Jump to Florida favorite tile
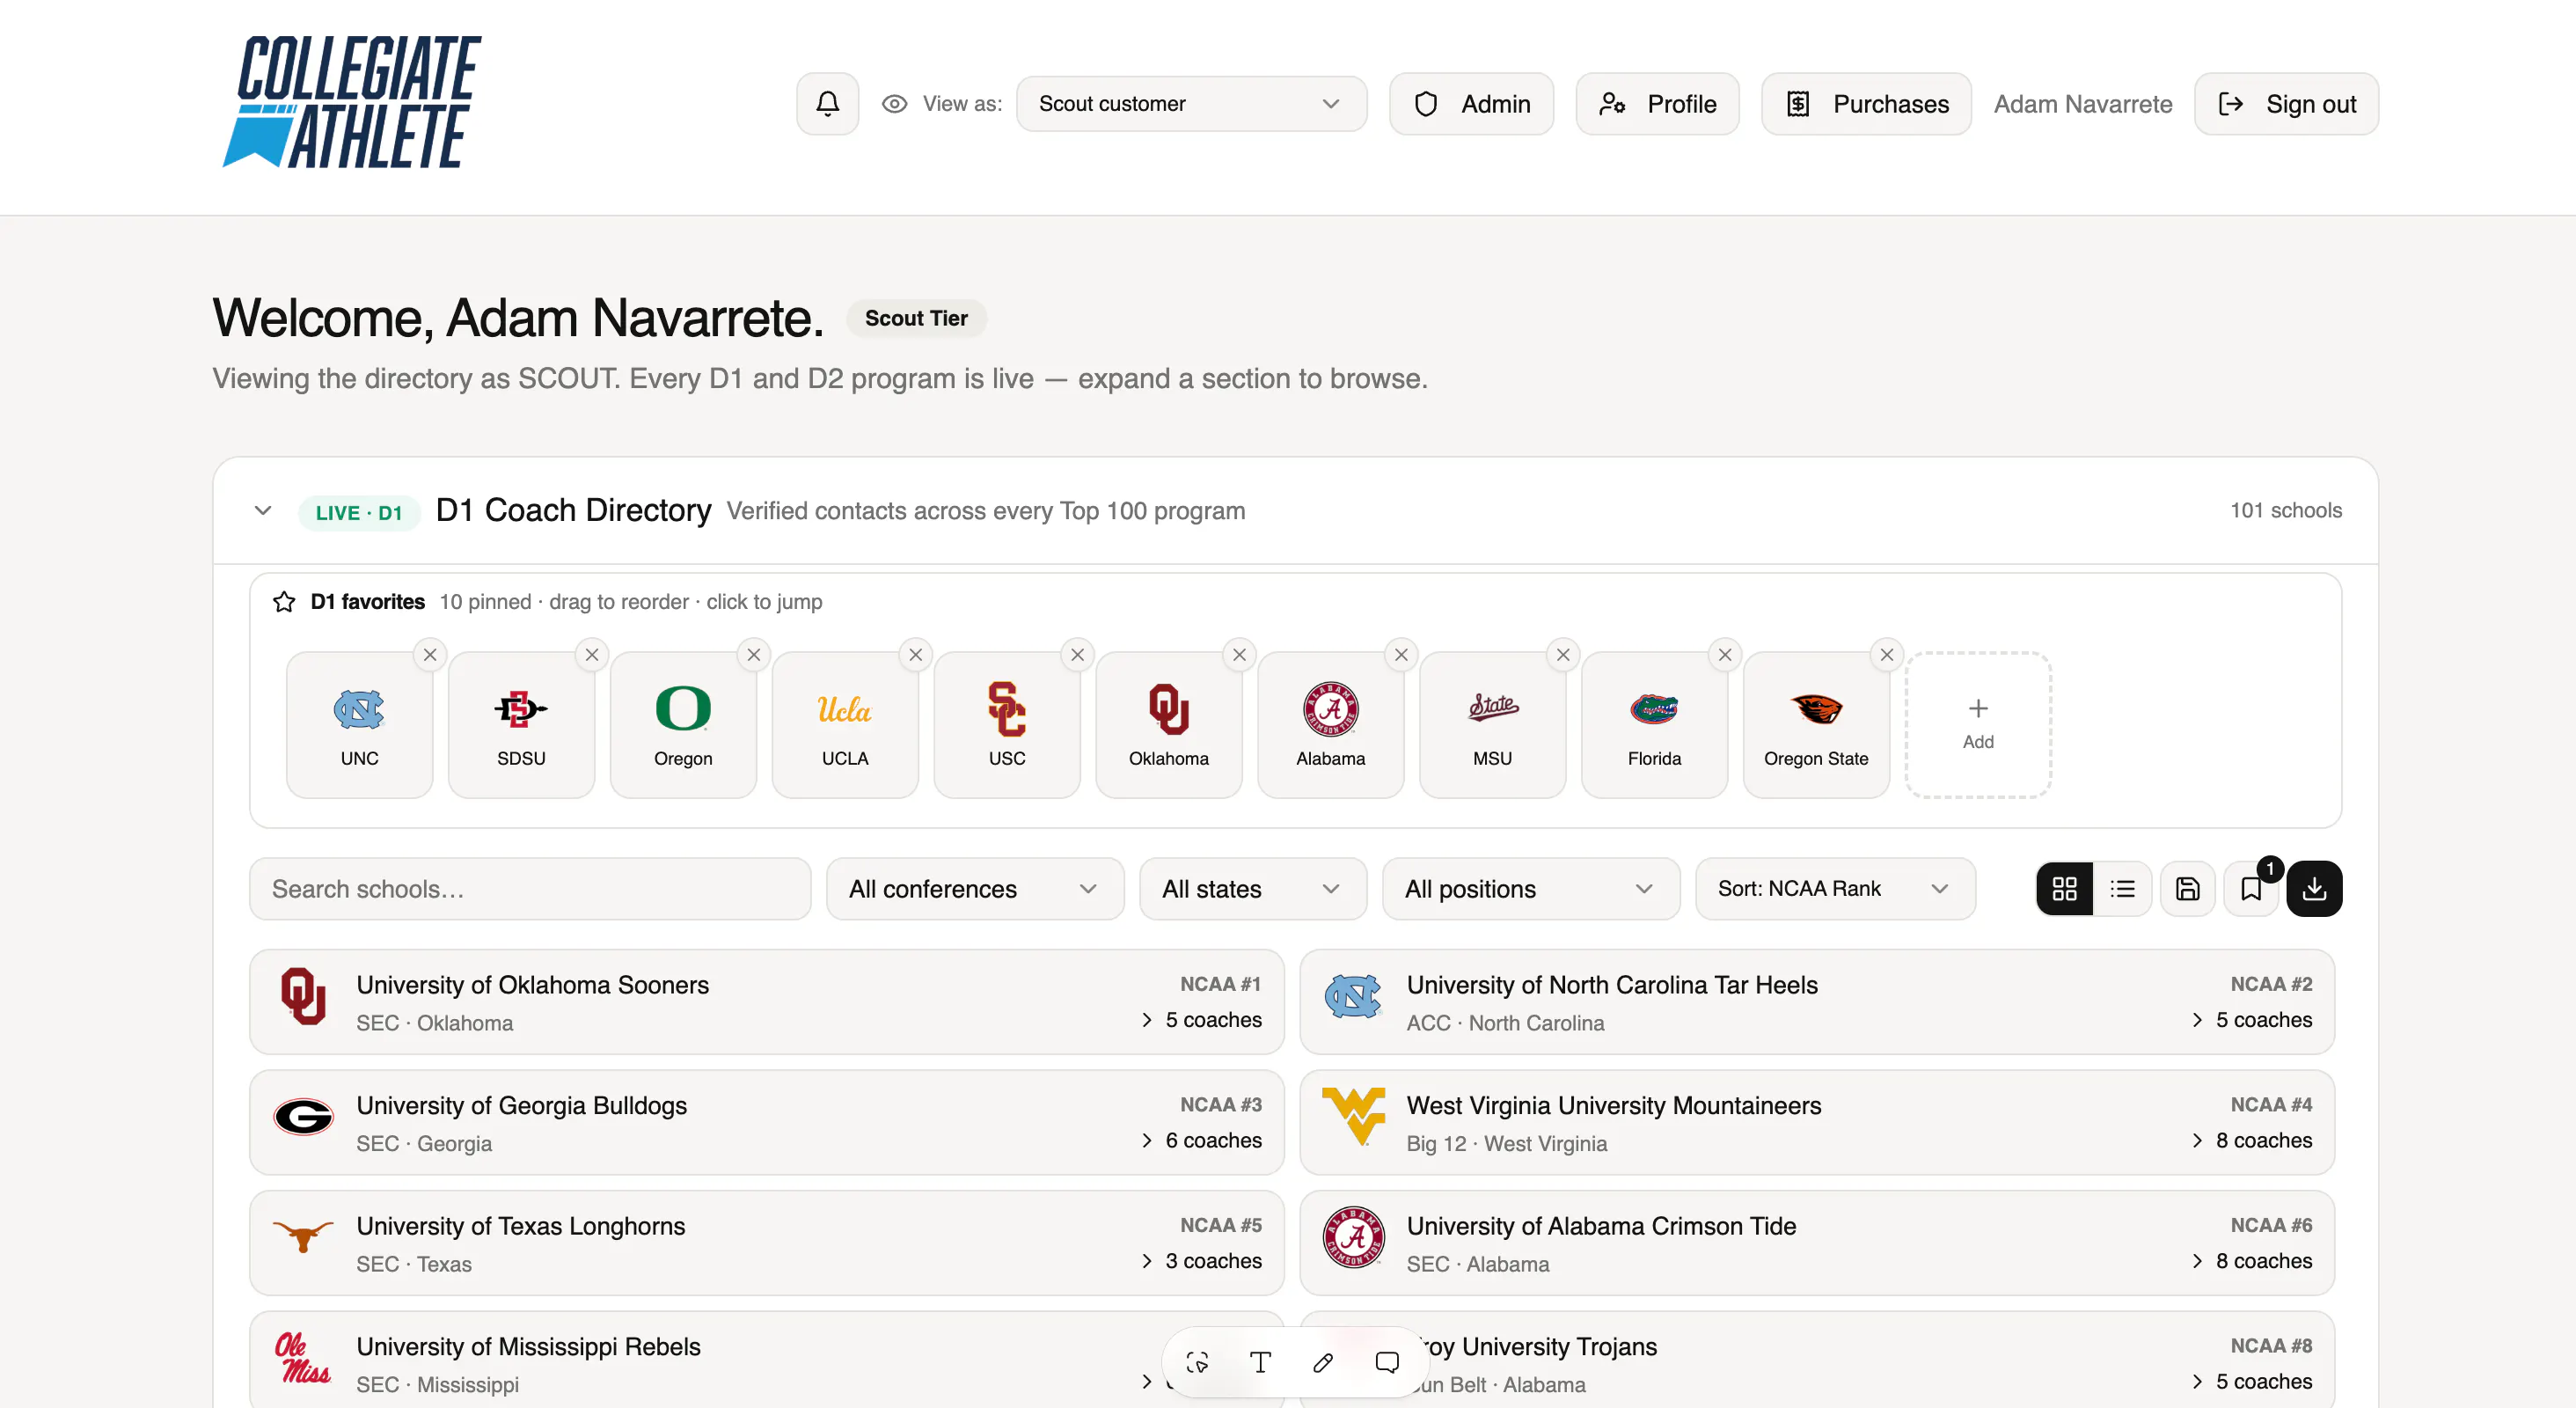Viewport: 2576px width, 1408px height. point(1656,726)
